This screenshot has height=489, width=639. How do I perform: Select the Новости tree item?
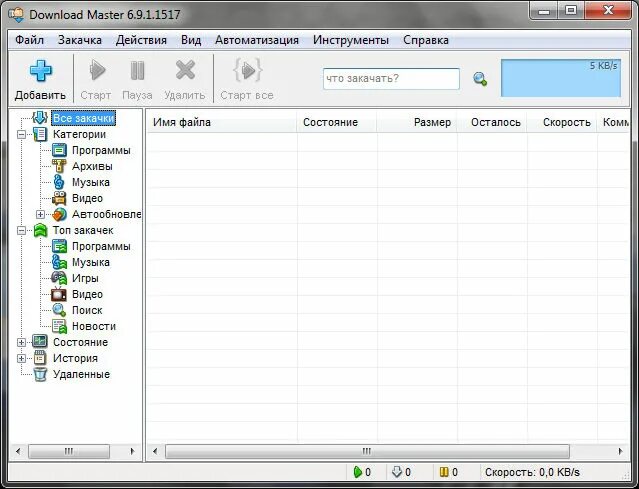point(94,326)
